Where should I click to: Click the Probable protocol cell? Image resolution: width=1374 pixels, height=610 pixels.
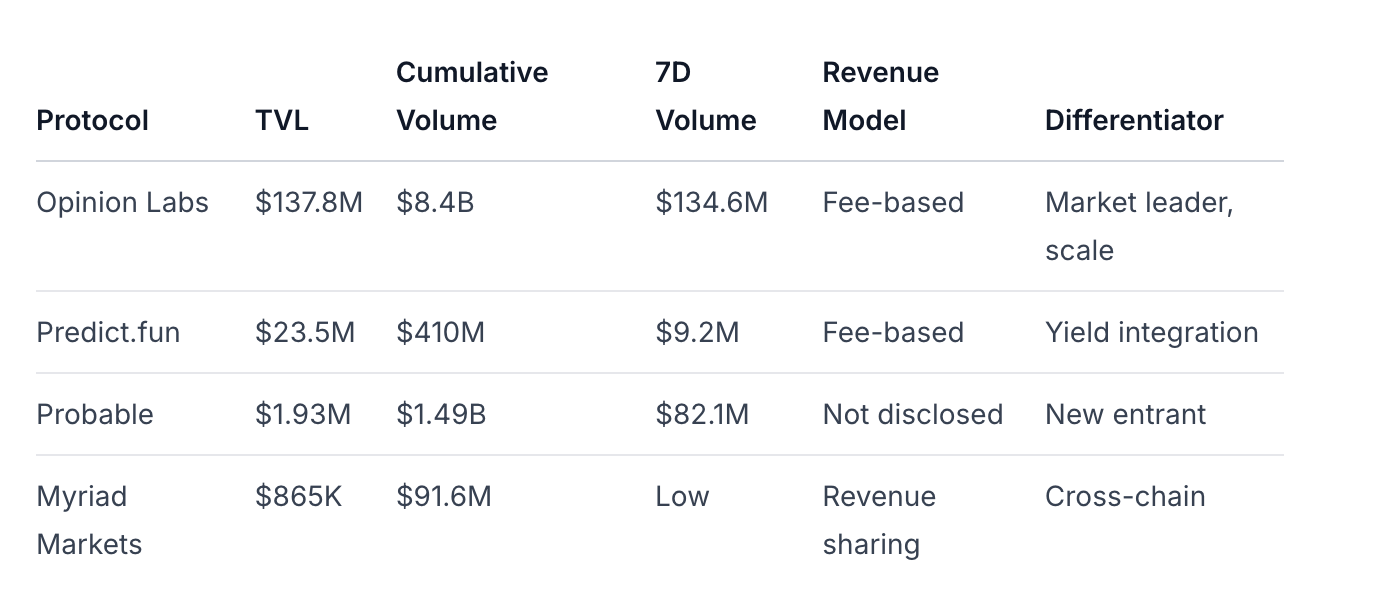click(x=95, y=415)
